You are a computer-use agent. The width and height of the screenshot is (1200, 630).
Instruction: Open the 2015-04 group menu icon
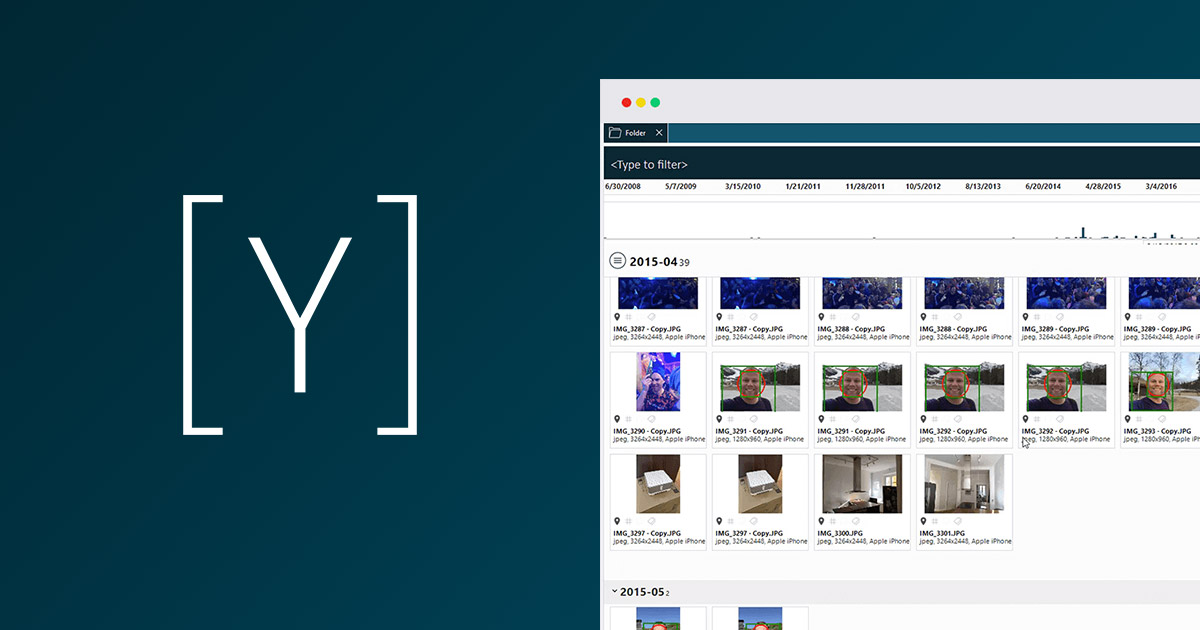click(x=618, y=261)
